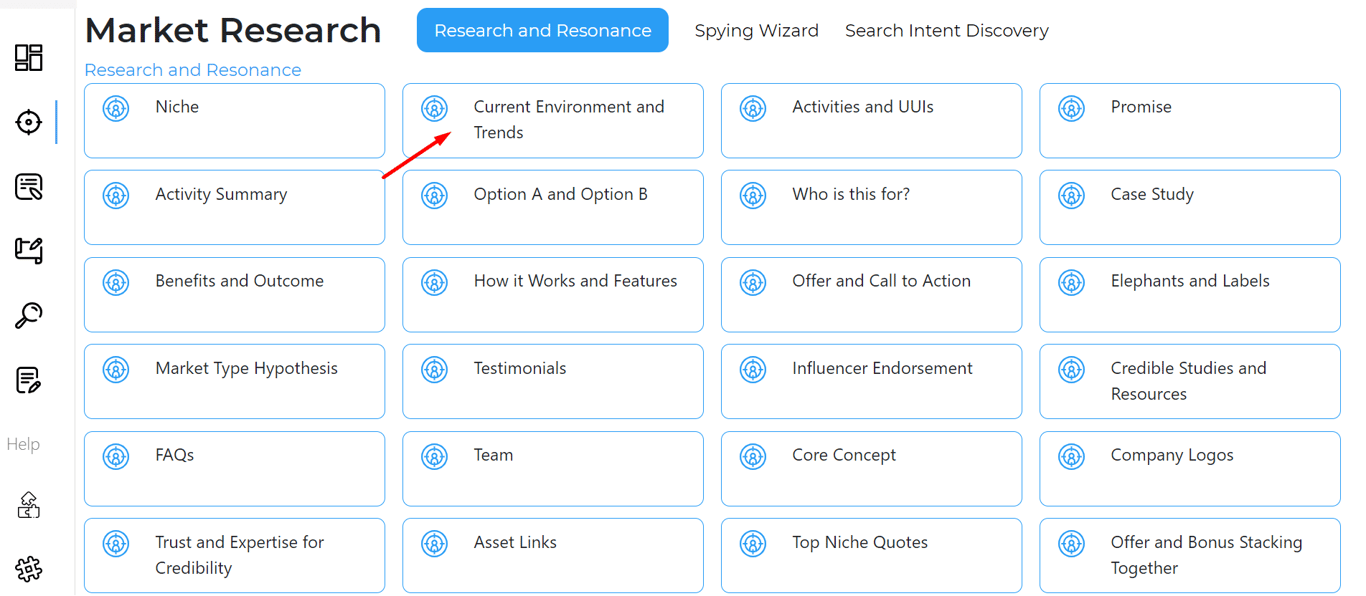This screenshot has height=596, width=1366.
Task: Open the Promise card
Action: coord(1190,121)
